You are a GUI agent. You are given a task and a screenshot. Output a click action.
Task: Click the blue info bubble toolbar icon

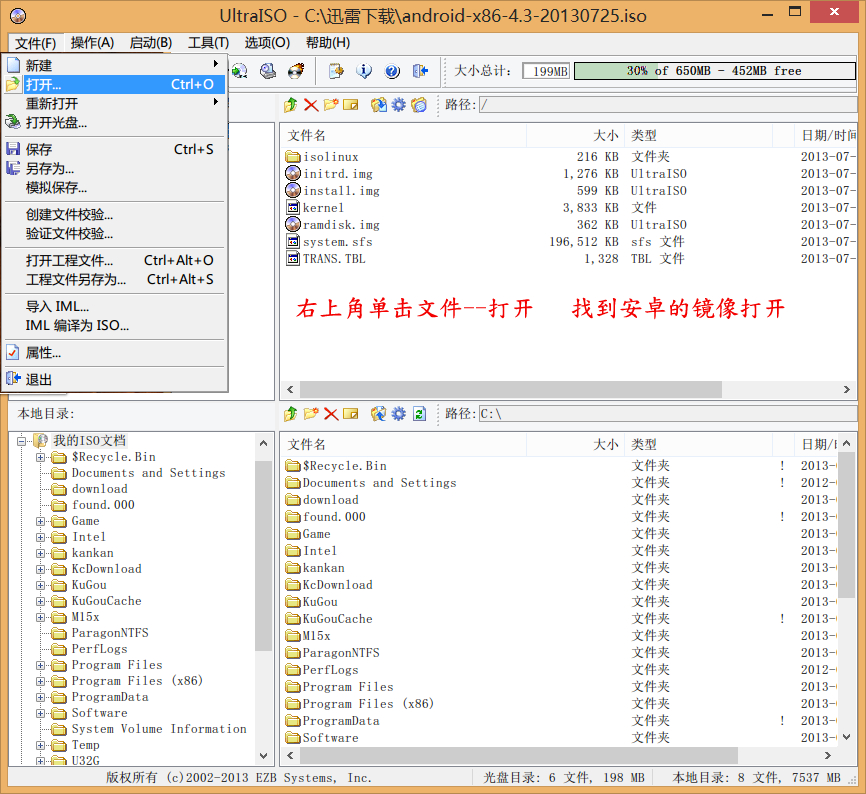point(364,71)
